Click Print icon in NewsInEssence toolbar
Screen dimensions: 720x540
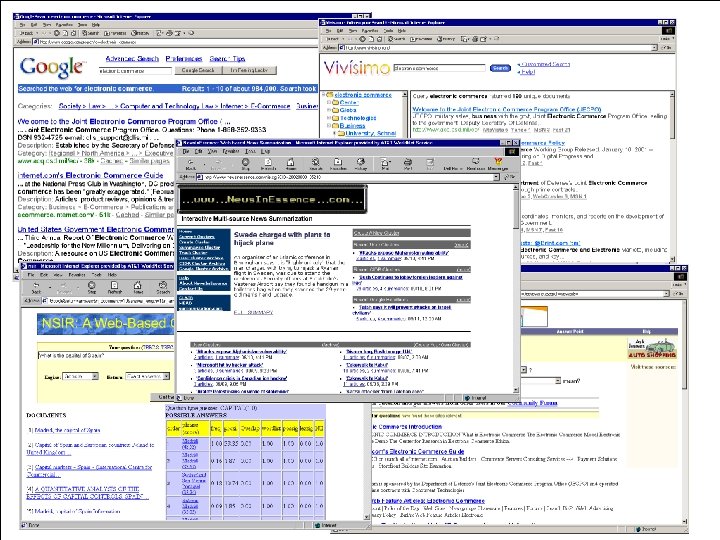click(x=407, y=163)
